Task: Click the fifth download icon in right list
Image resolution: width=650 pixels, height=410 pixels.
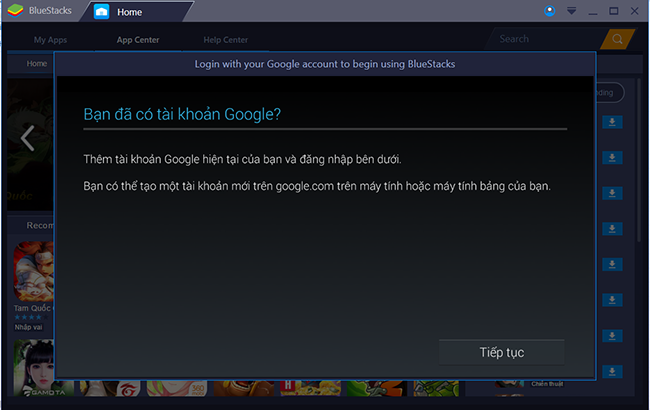Action: point(612,264)
